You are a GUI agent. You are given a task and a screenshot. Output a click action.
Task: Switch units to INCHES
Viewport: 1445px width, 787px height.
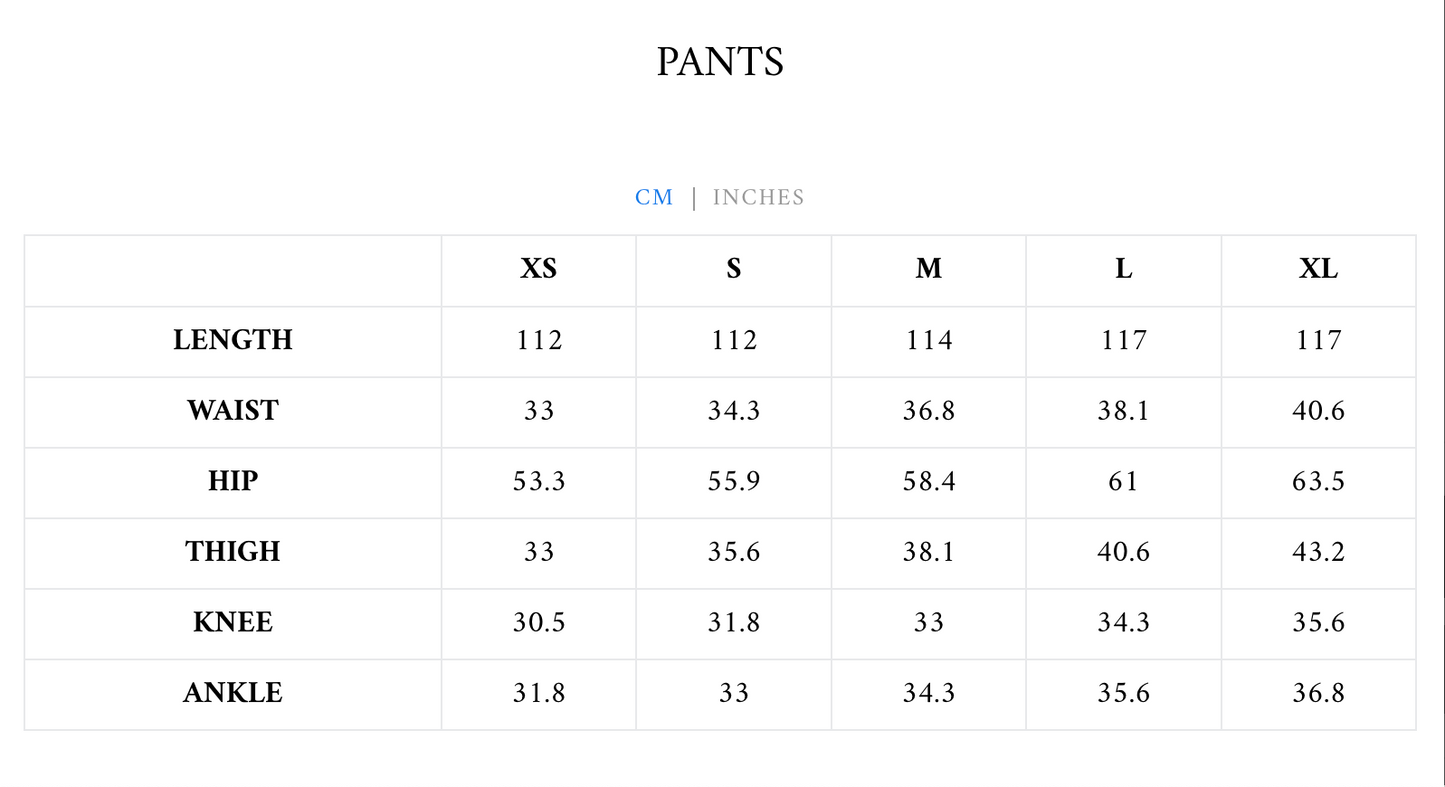(758, 197)
